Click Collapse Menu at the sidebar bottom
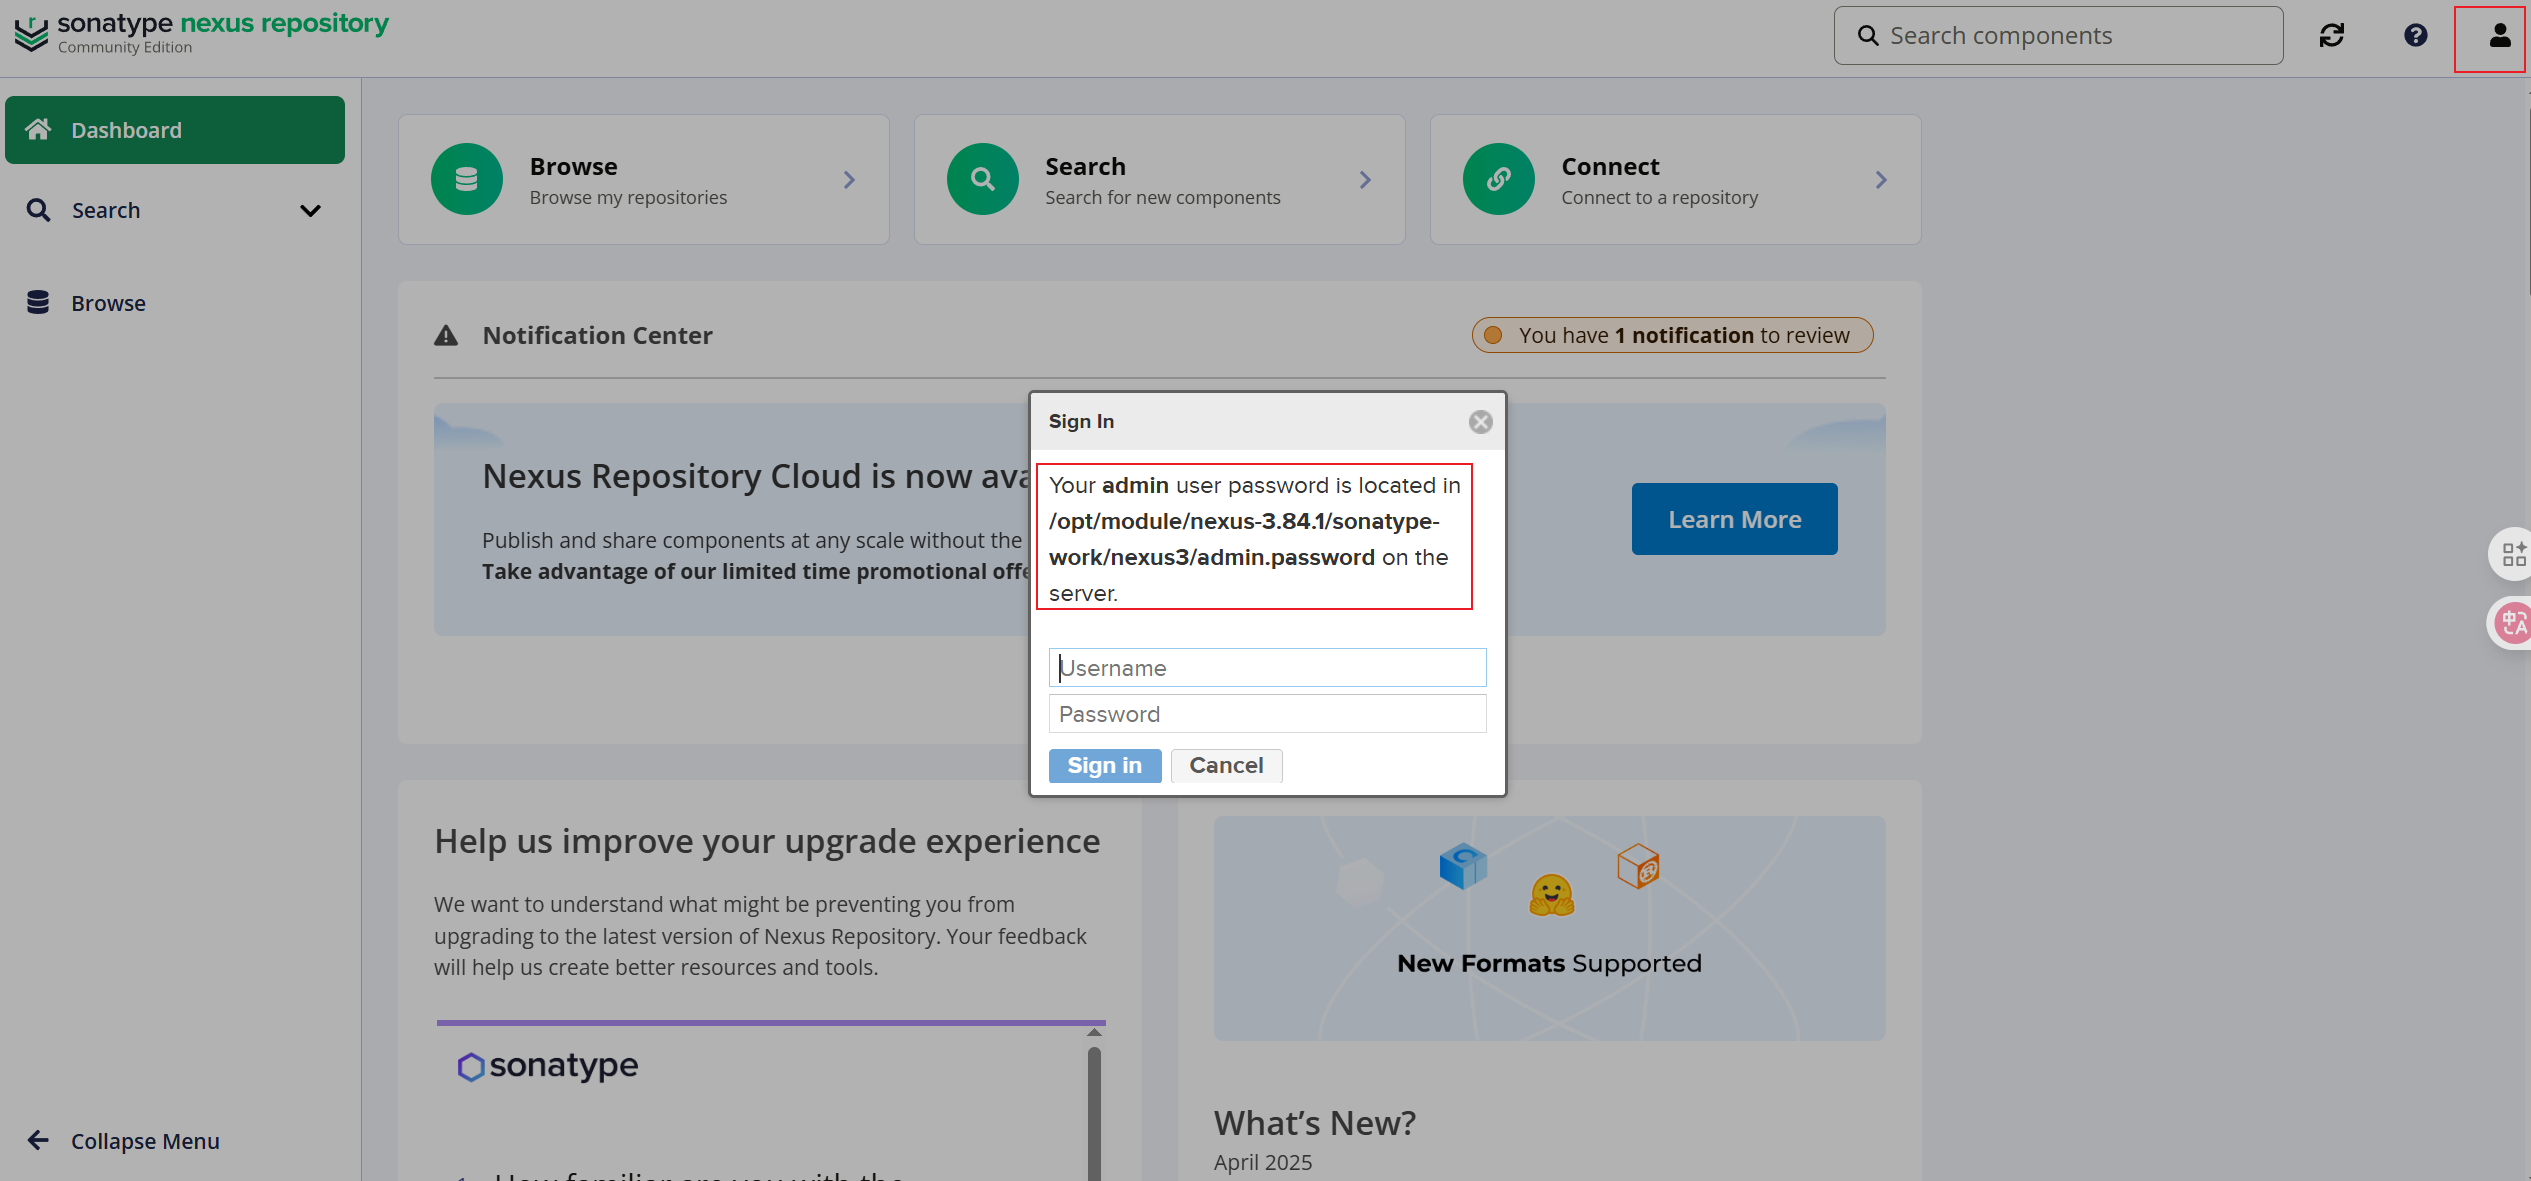The image size is (2531, 1181). pos(145,1141)
